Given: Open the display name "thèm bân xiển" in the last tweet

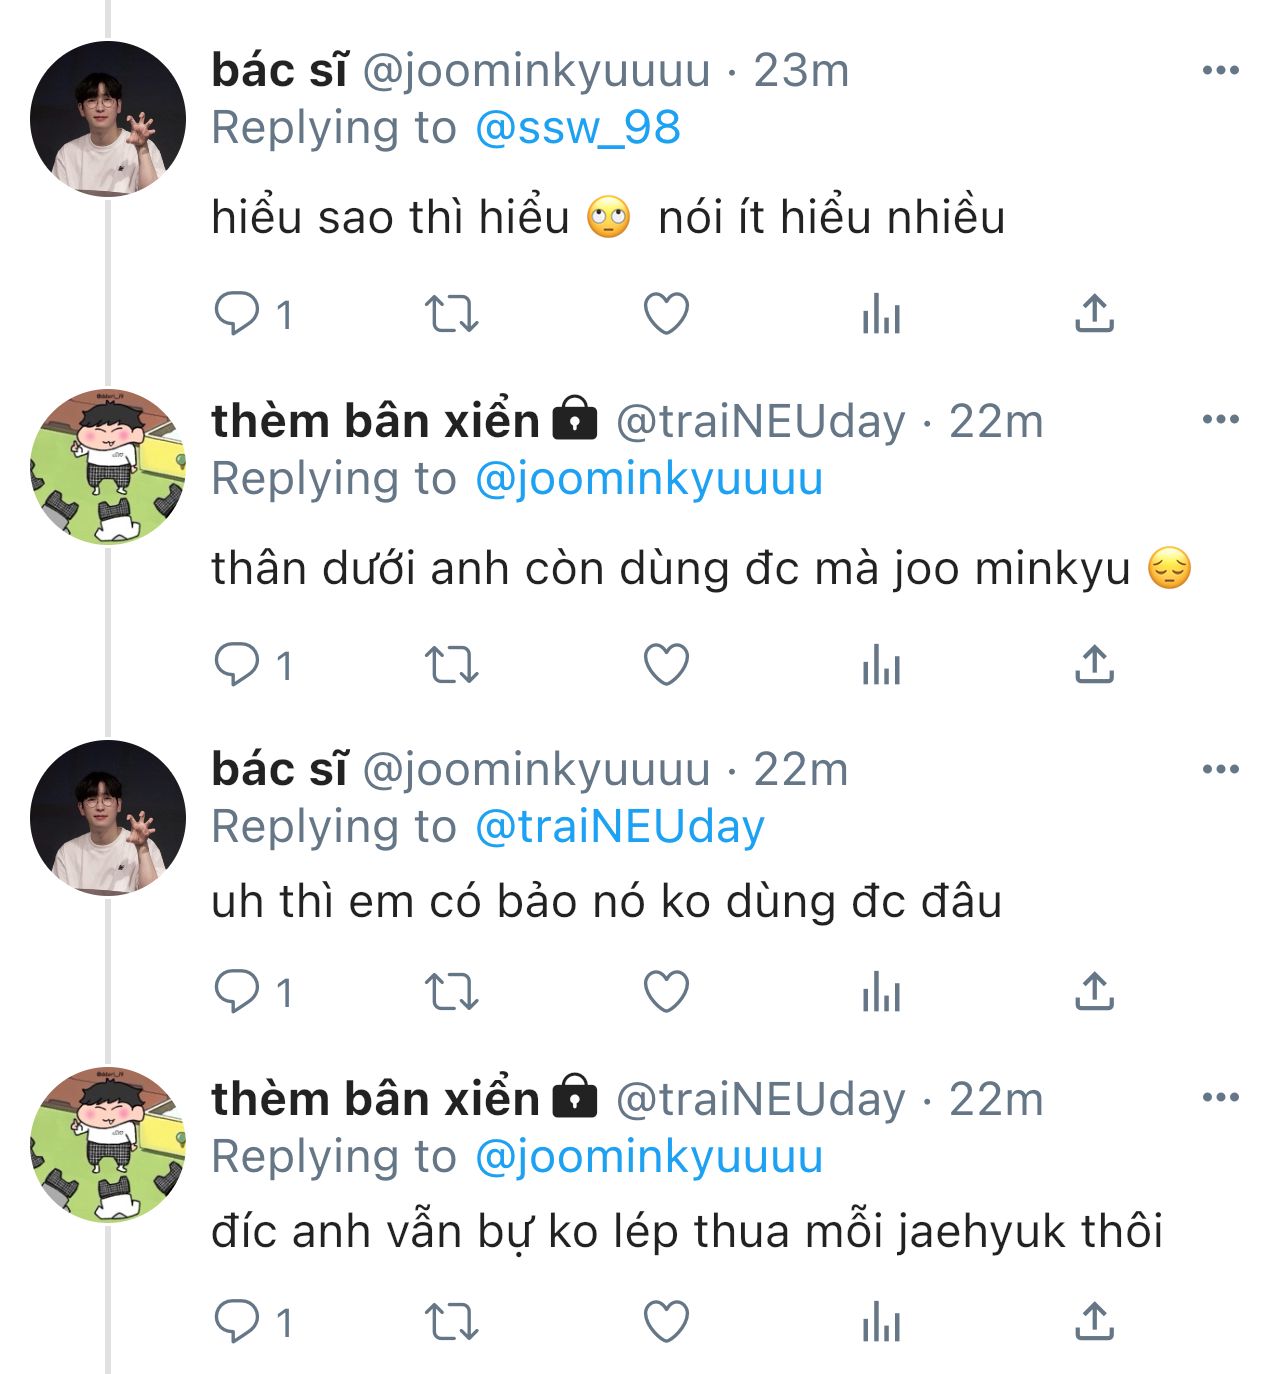Looking at the screenshot, I should coord(375,1099).
